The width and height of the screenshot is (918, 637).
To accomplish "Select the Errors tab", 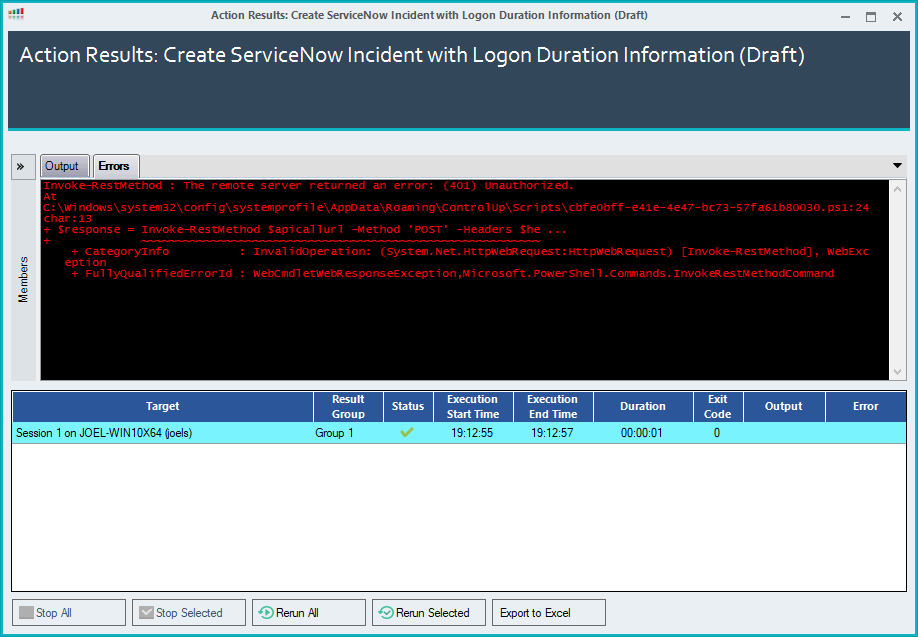I will click(115, 166).
